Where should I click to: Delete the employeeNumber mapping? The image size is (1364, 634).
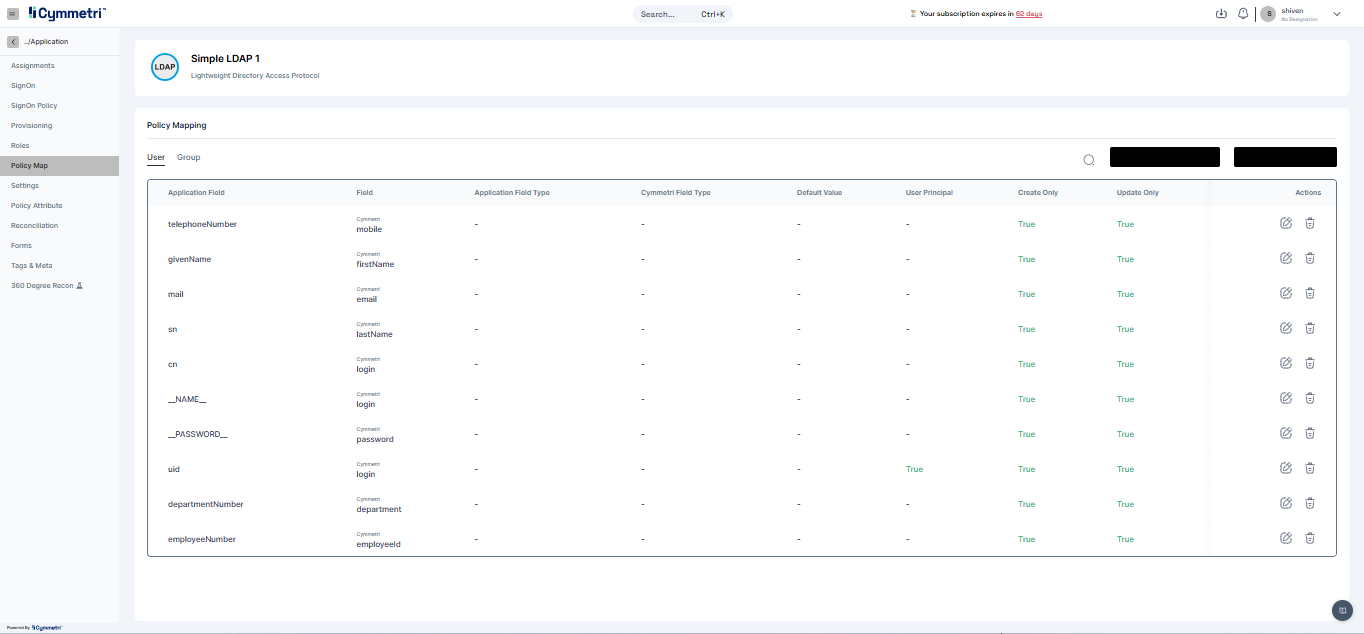[1310, 538]
